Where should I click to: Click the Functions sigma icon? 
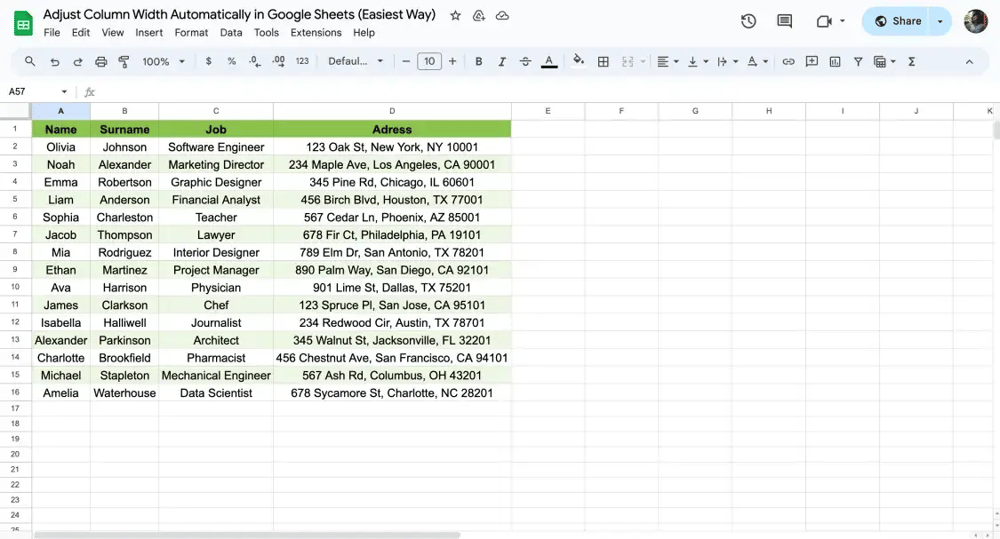click(x=911, y=62)
